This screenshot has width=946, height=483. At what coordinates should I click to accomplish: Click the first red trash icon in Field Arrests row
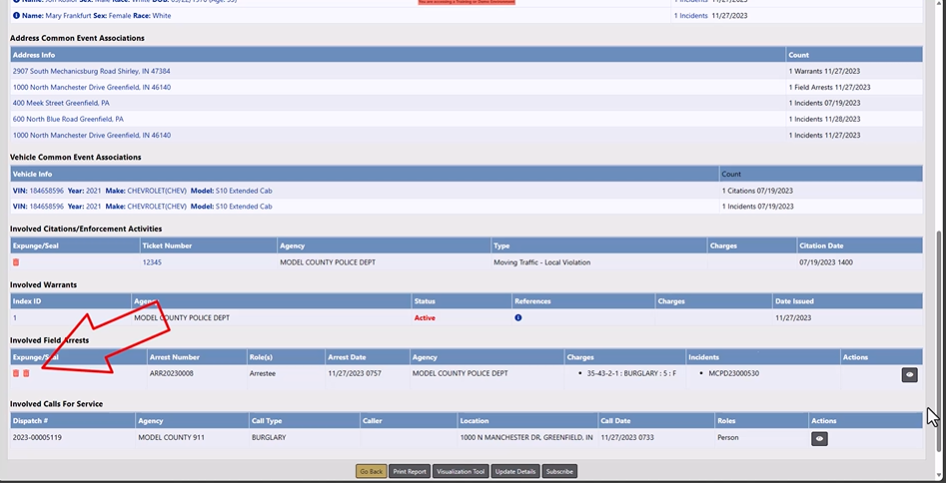[16, 373]
